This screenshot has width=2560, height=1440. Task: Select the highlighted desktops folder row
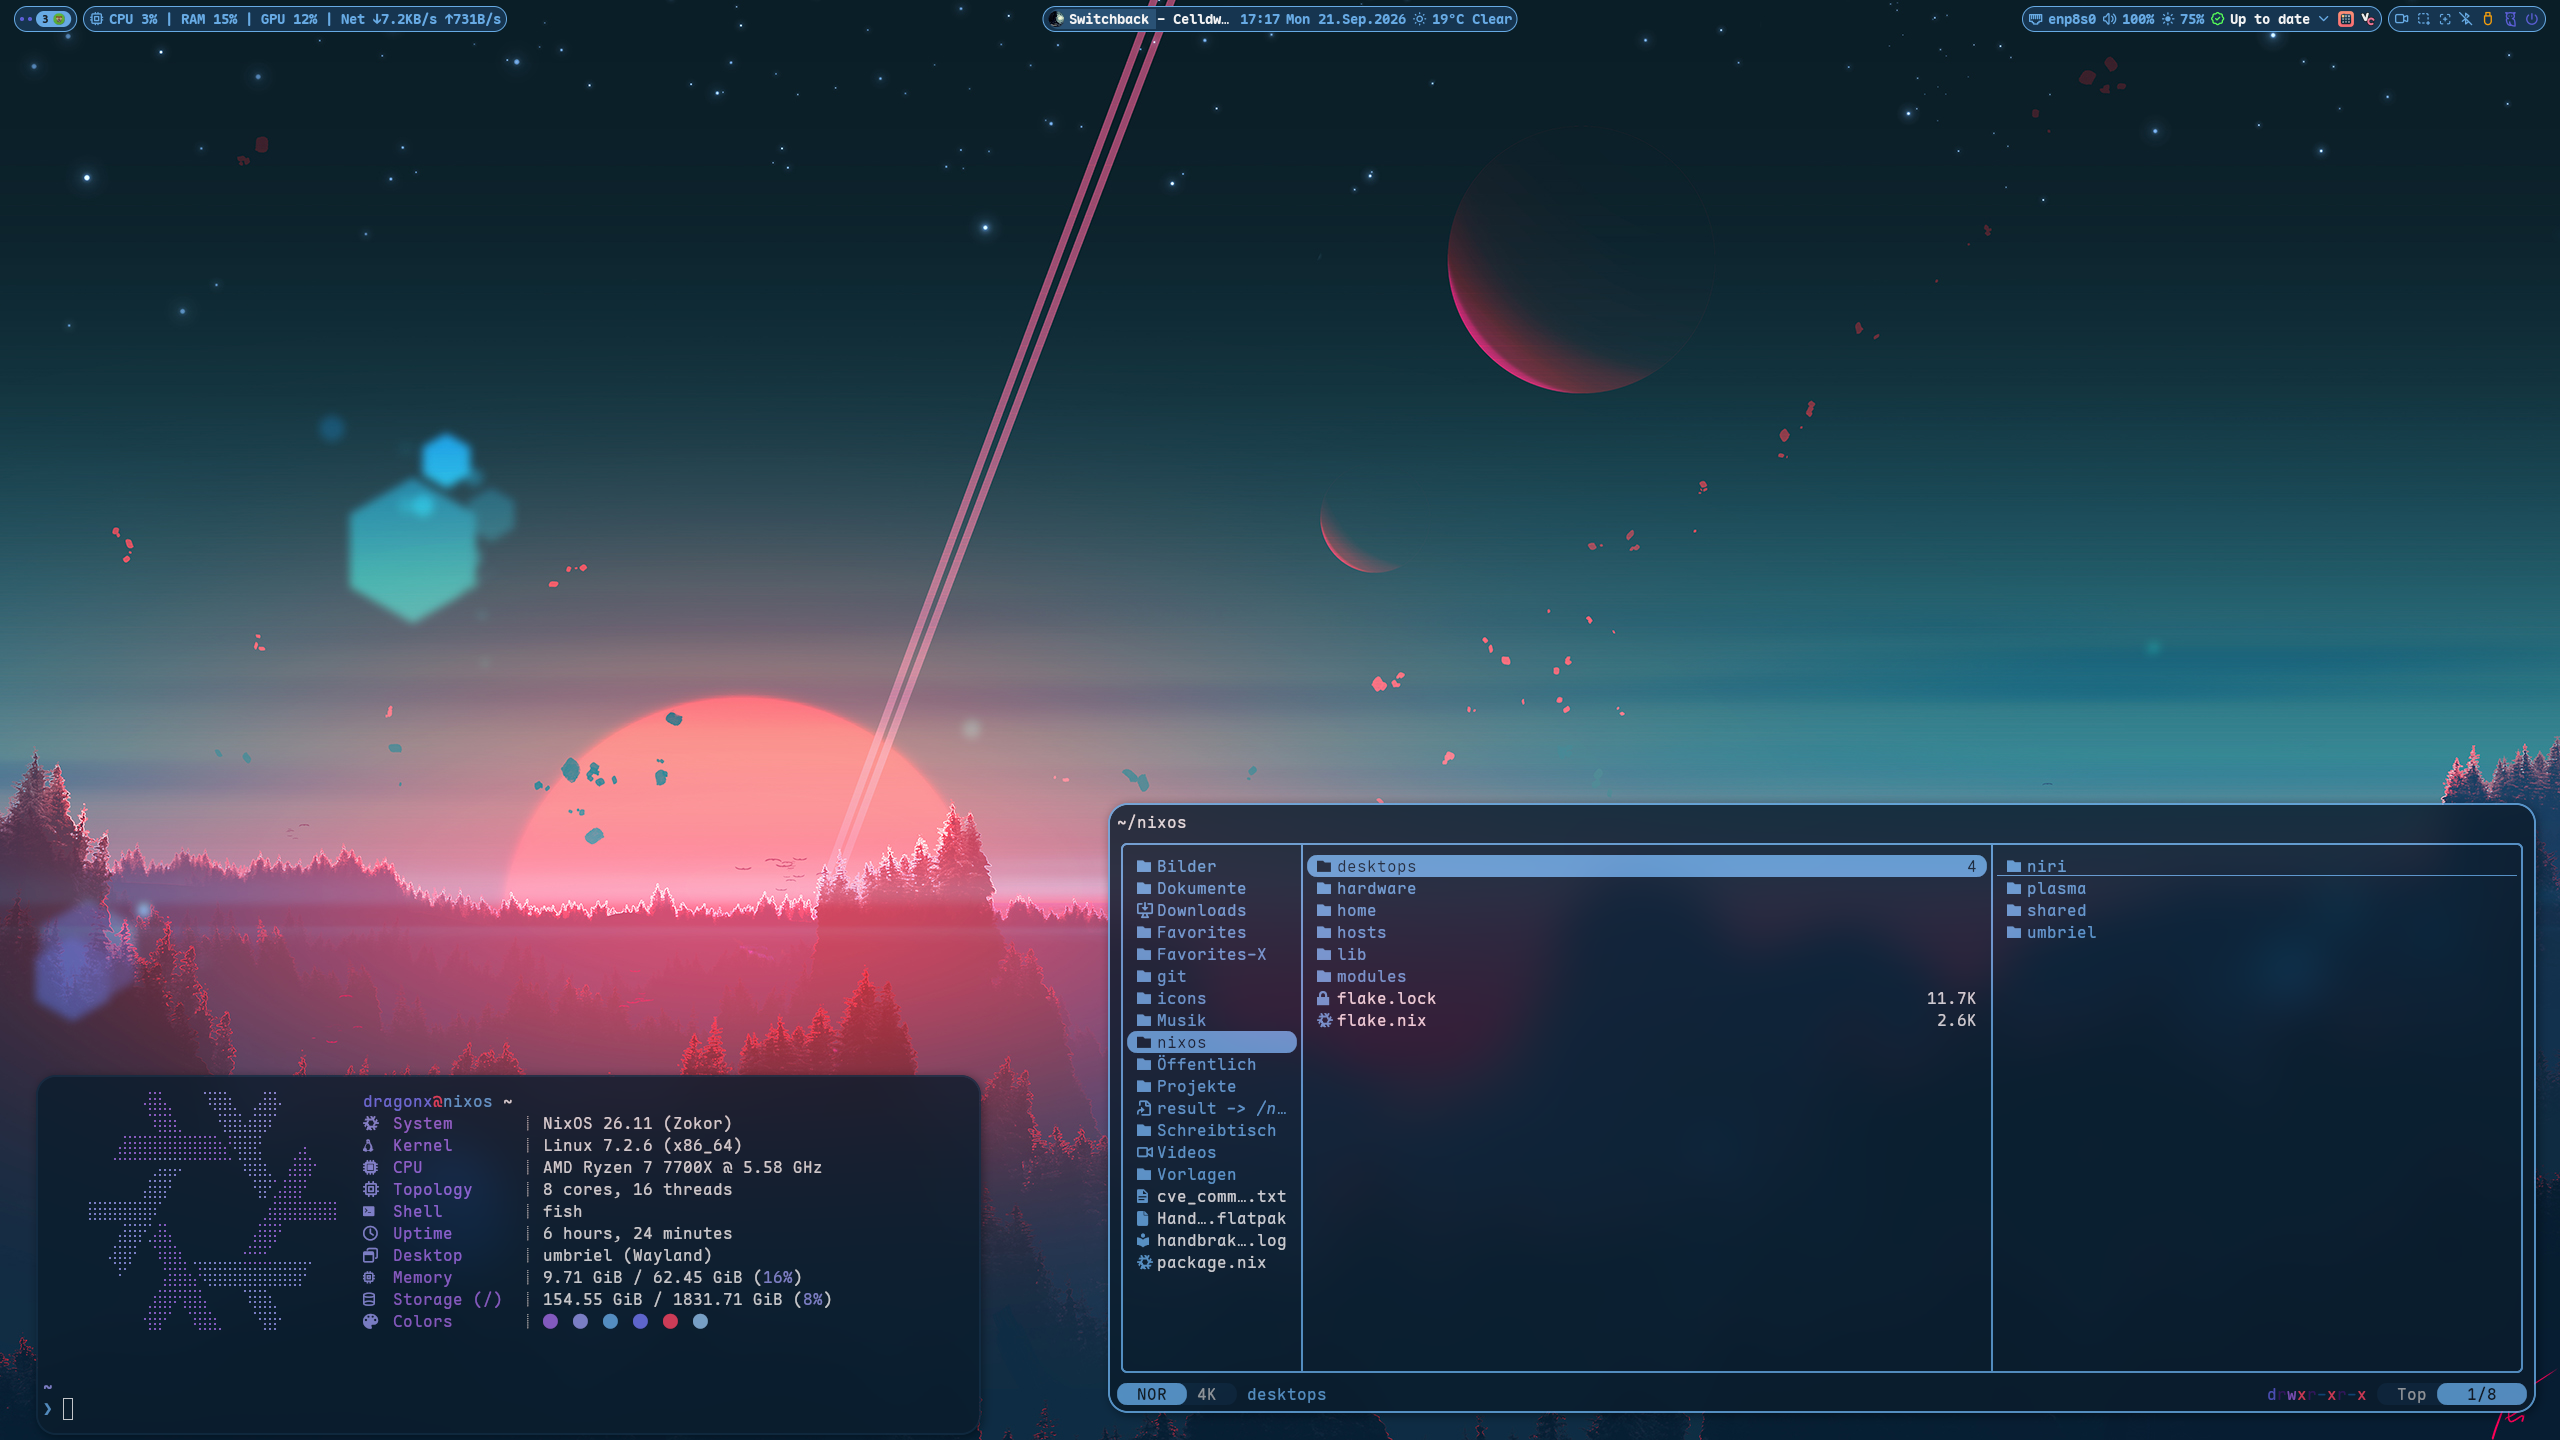(x=1646, y=866)
